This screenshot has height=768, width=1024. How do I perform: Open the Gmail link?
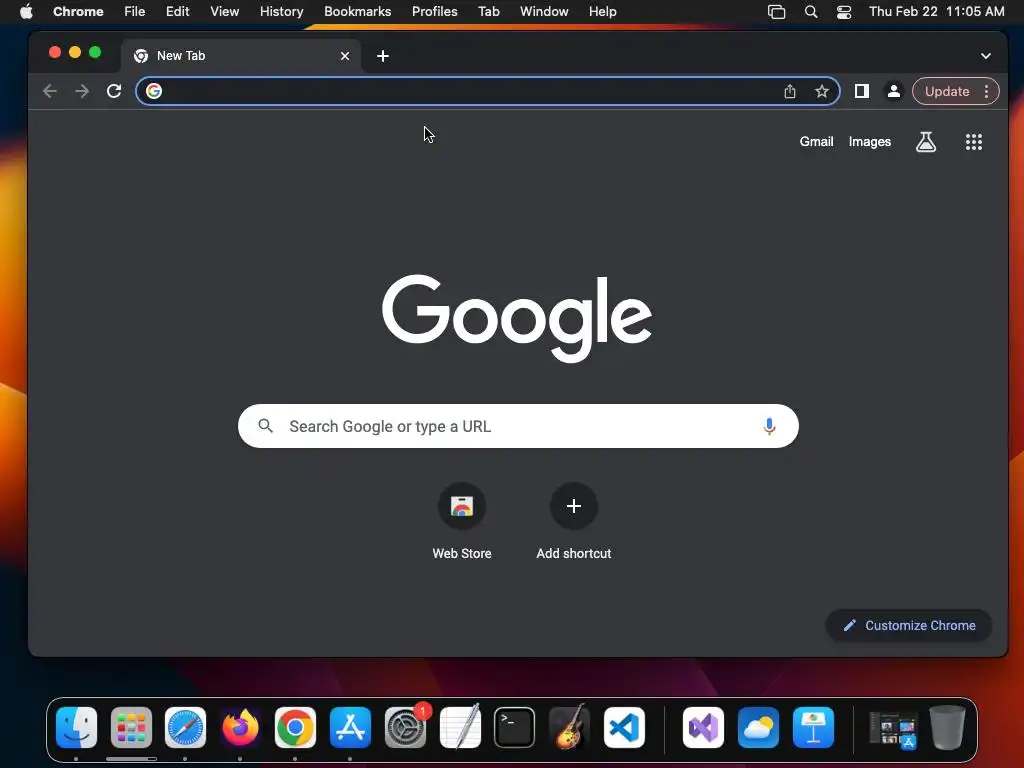(x=816, y=142)
